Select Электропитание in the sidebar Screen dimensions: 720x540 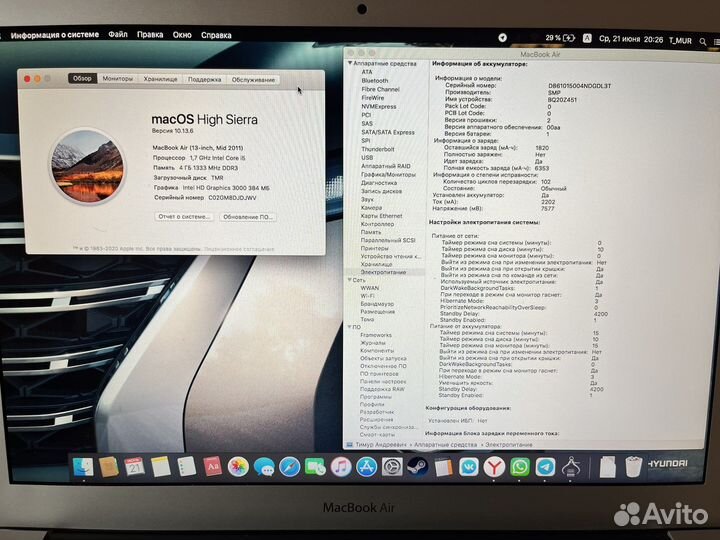pyautogui.click(x=383, y=272)
